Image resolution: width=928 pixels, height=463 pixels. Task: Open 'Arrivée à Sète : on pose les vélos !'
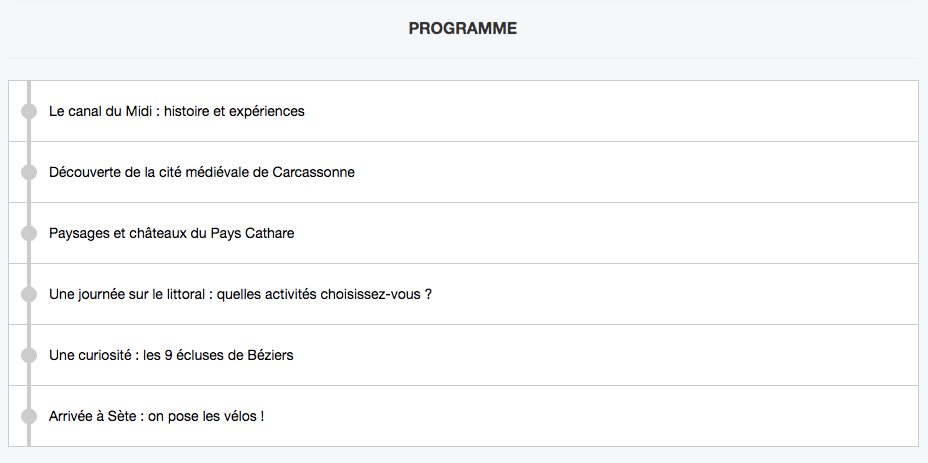click(x=156, y=416)
